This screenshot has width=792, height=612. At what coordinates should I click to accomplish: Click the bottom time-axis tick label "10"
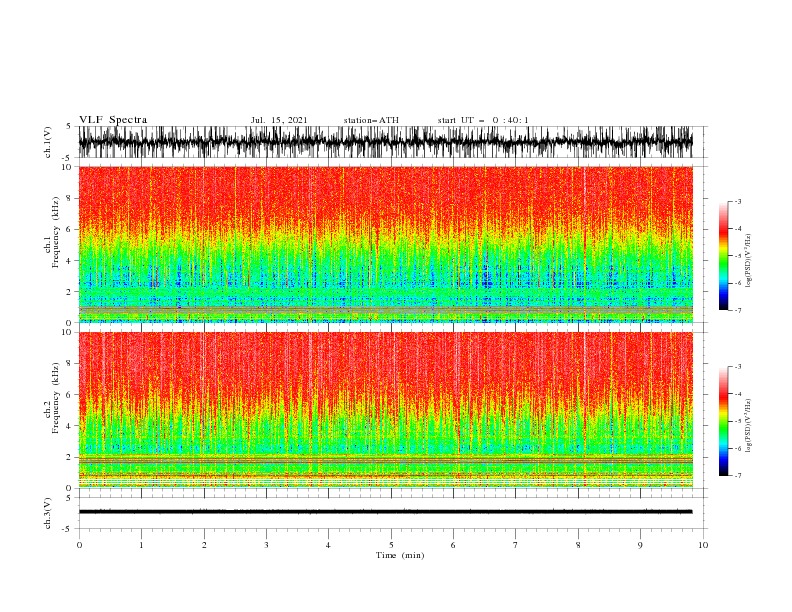(703, 545)
